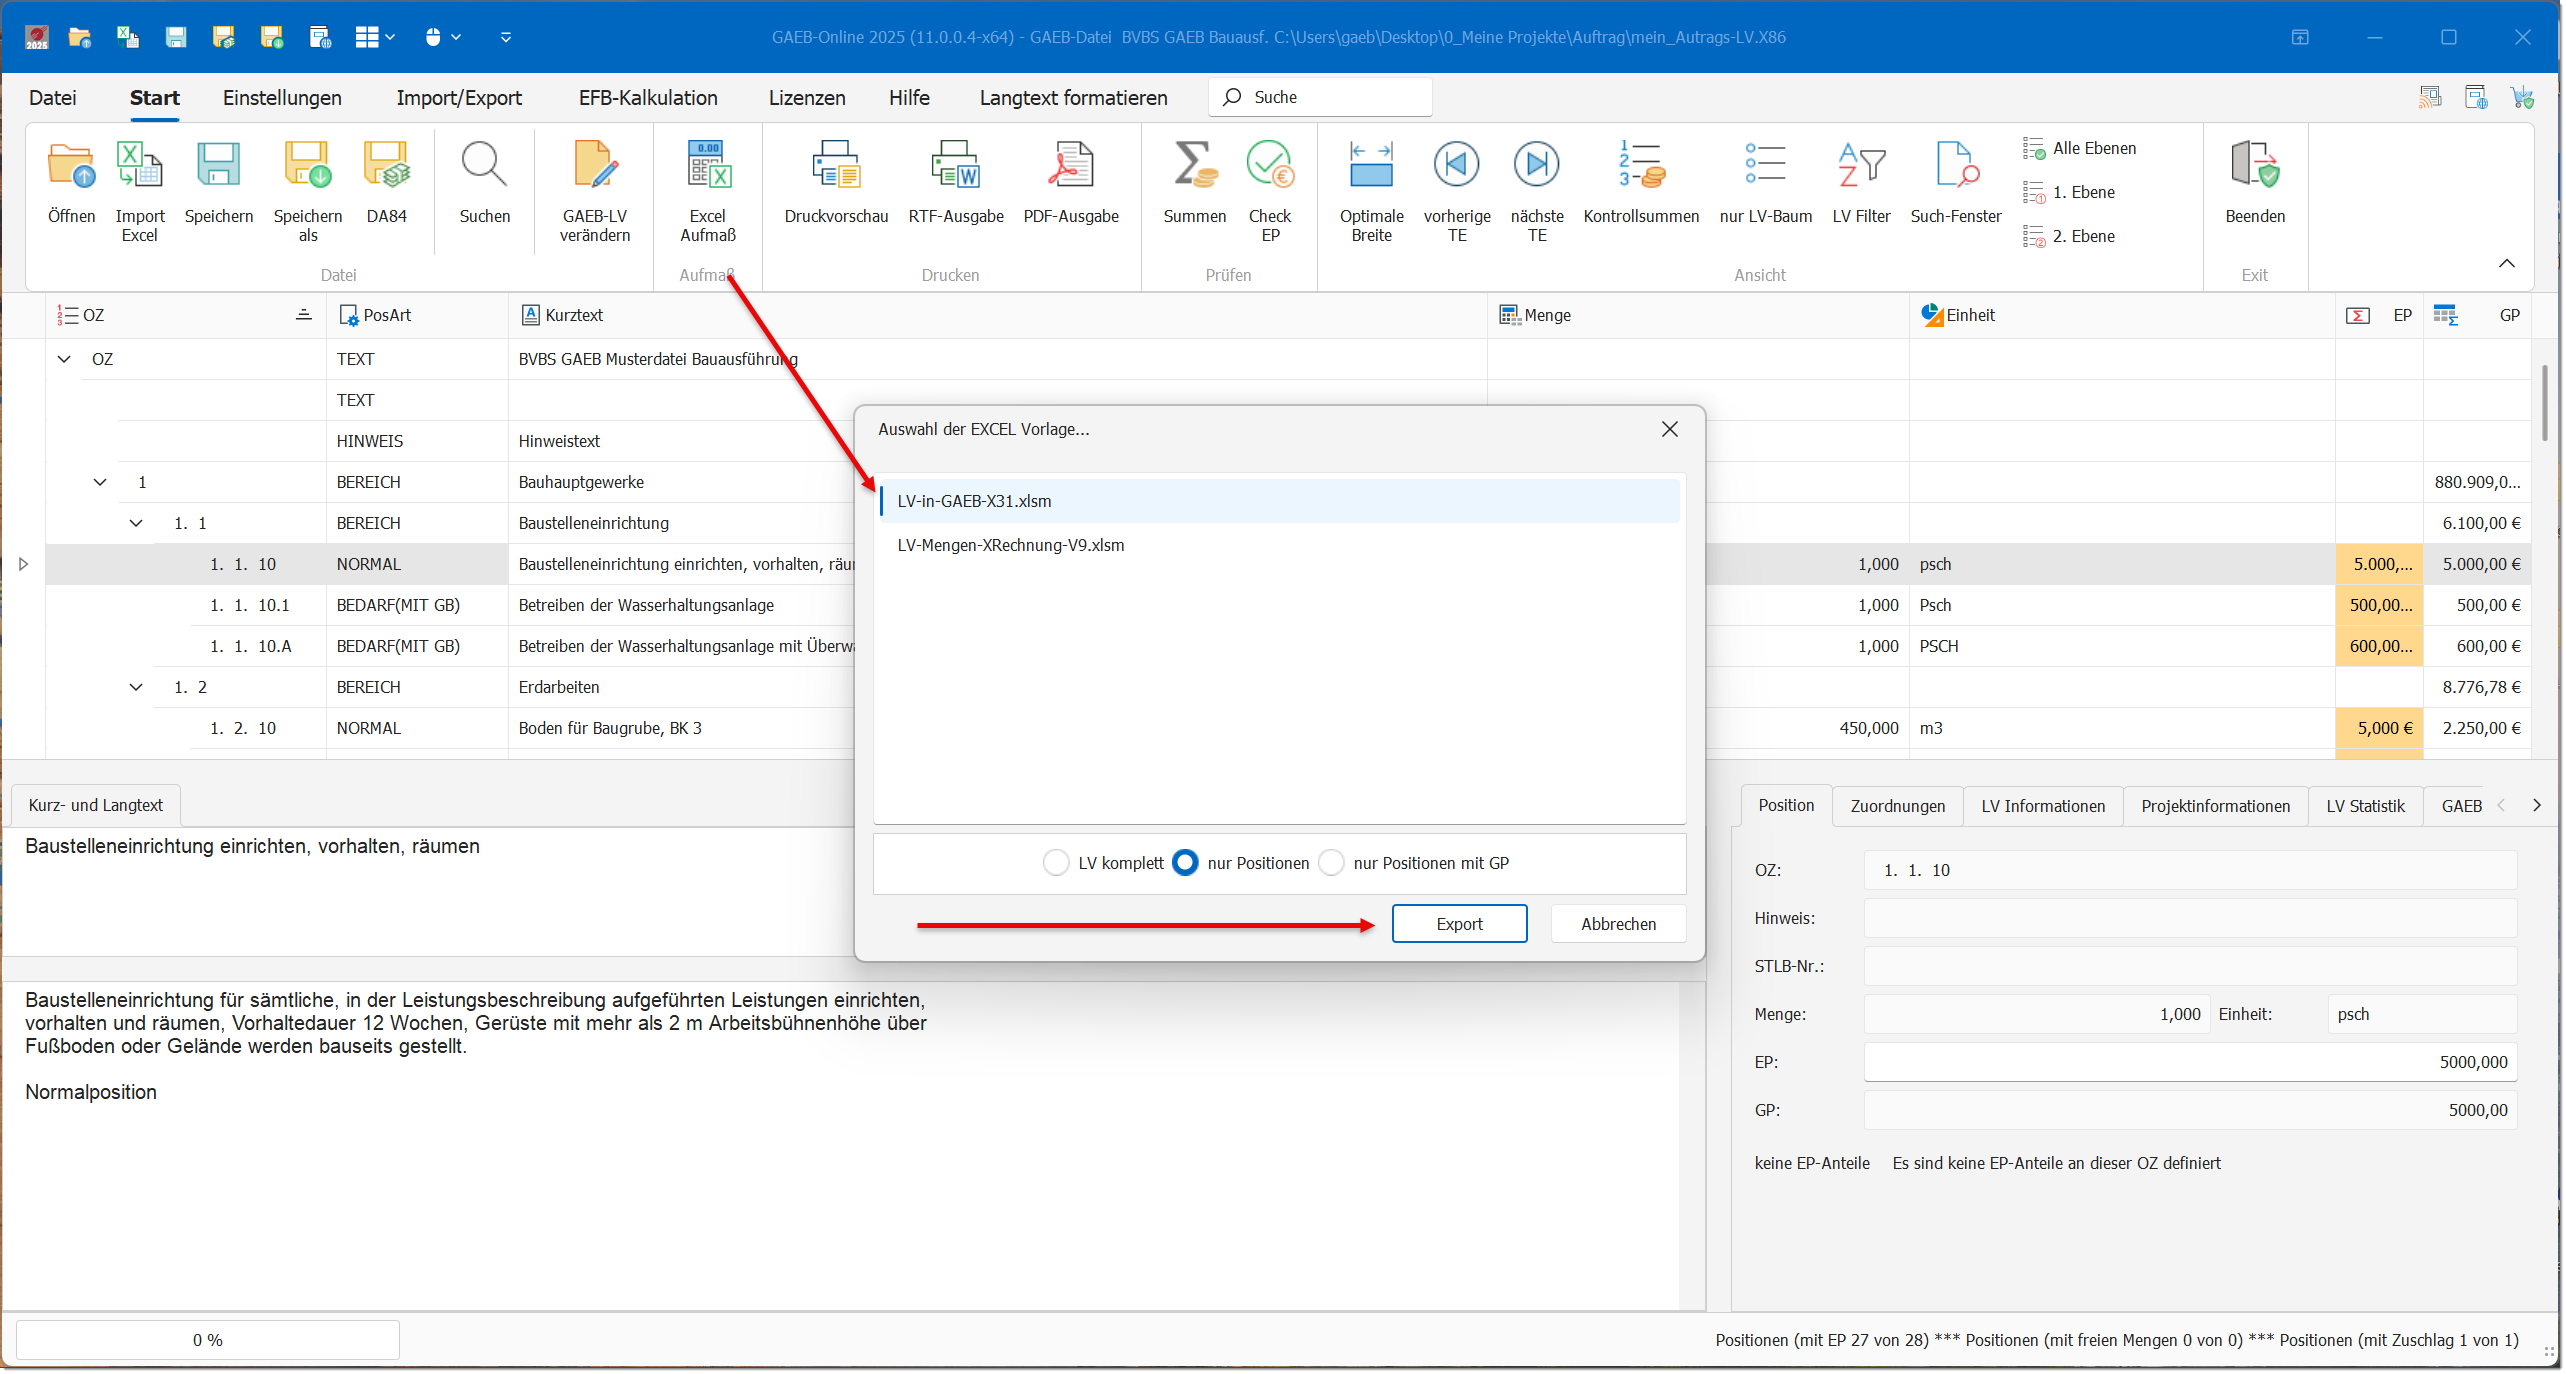
Task: Select the LV komplett radio option
Action: click(x=1056, y=863)
